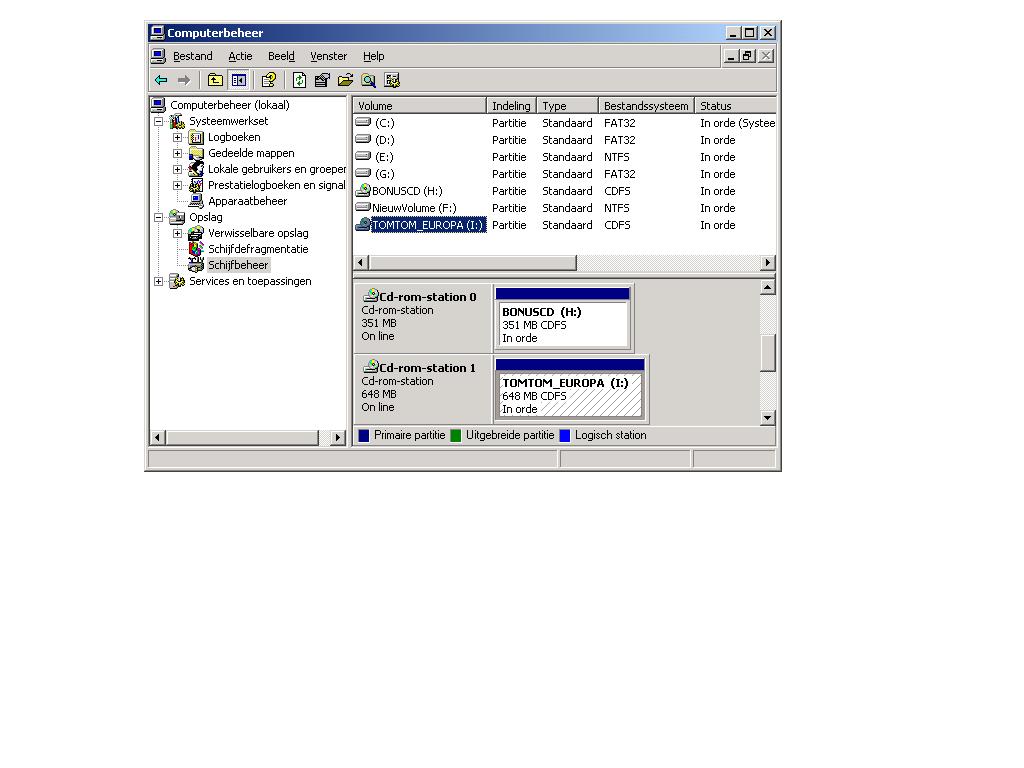
Task: Click the drive icon for volume (D:)
Action: click(x=363, y=139)
